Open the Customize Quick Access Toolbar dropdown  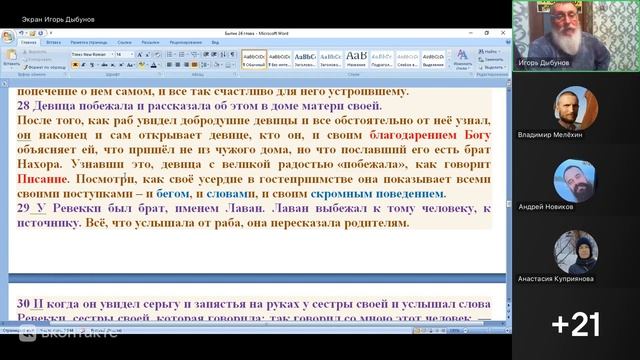tap(51, 33)
